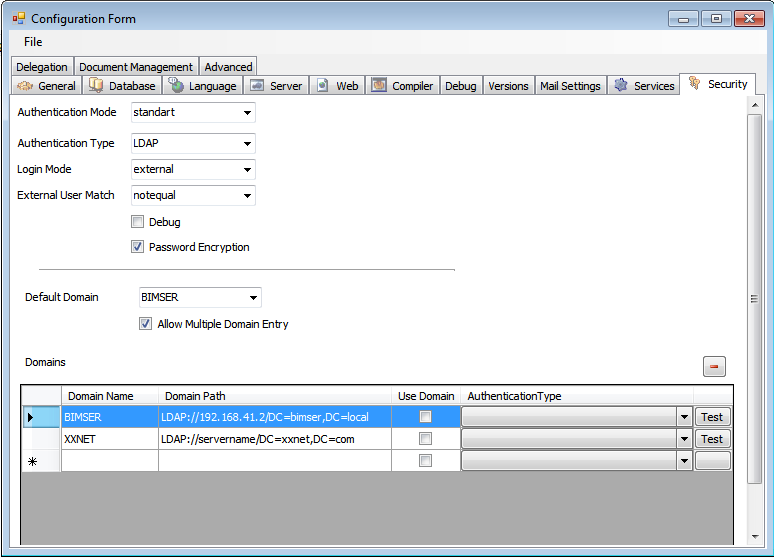Viewport: 774px width, 558px height.
Task: Open the Database tab icon
Action: click(96, 86)
